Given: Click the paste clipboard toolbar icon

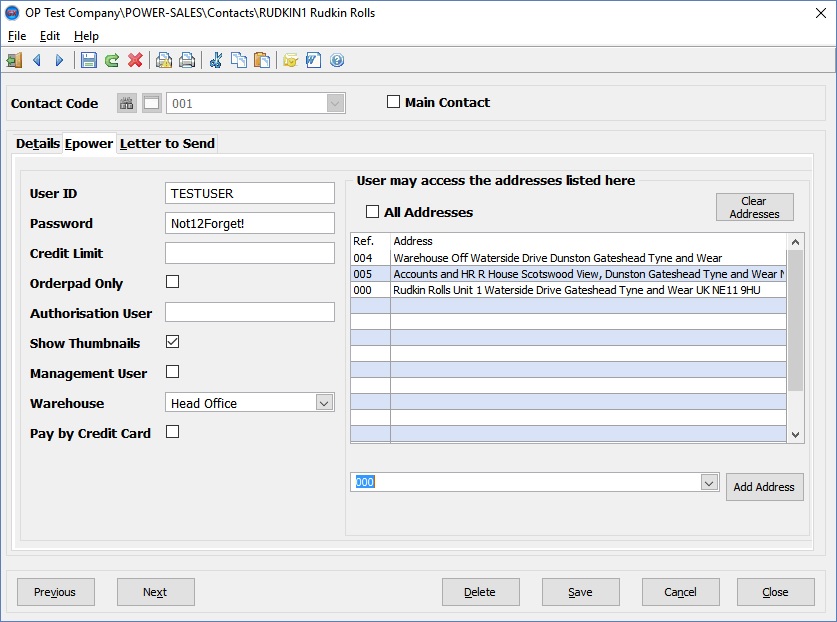Looking at the screenshot, I should click(x=261, y=61).
